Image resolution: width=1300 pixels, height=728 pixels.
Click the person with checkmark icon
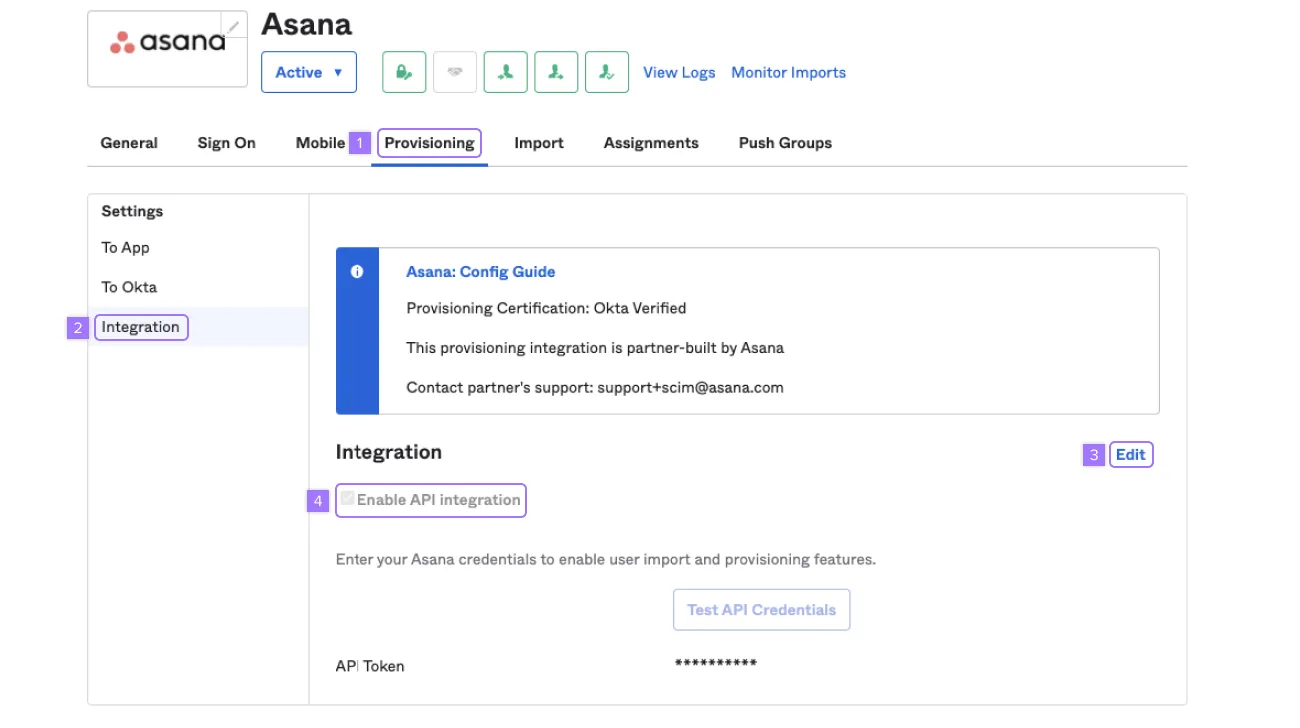606,72
